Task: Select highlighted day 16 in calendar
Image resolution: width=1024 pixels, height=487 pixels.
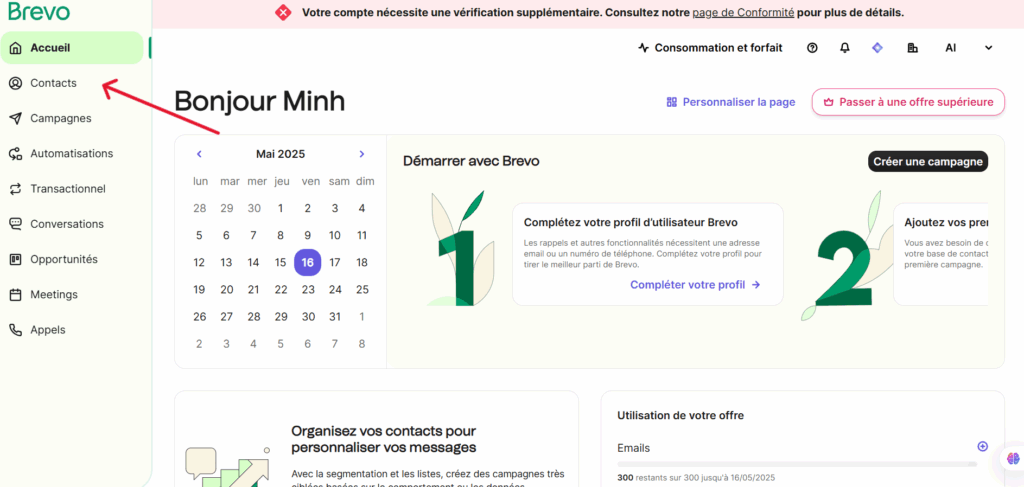Action: tap(308, 262)
